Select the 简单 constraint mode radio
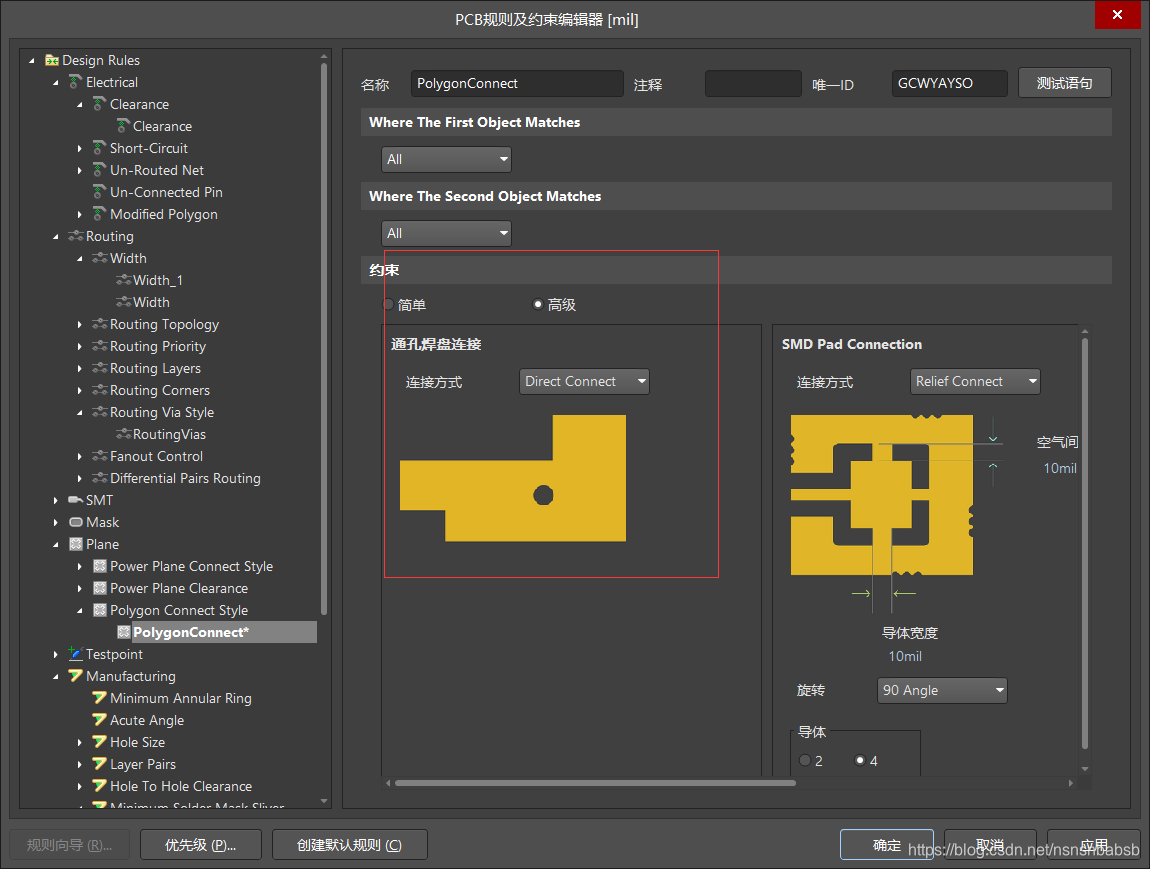This screenshot has width=1150, height=869. [x=389, y=304]
